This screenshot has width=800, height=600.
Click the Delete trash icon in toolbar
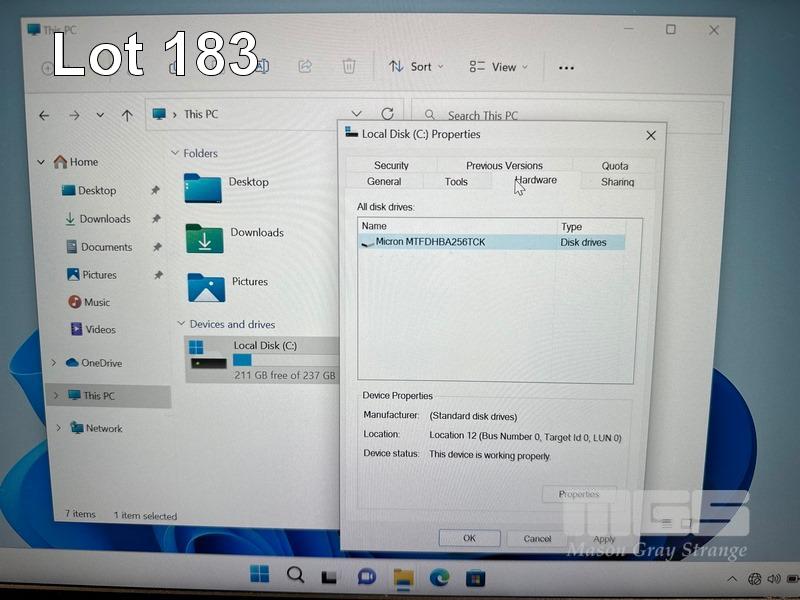click(x=349, y=66)
